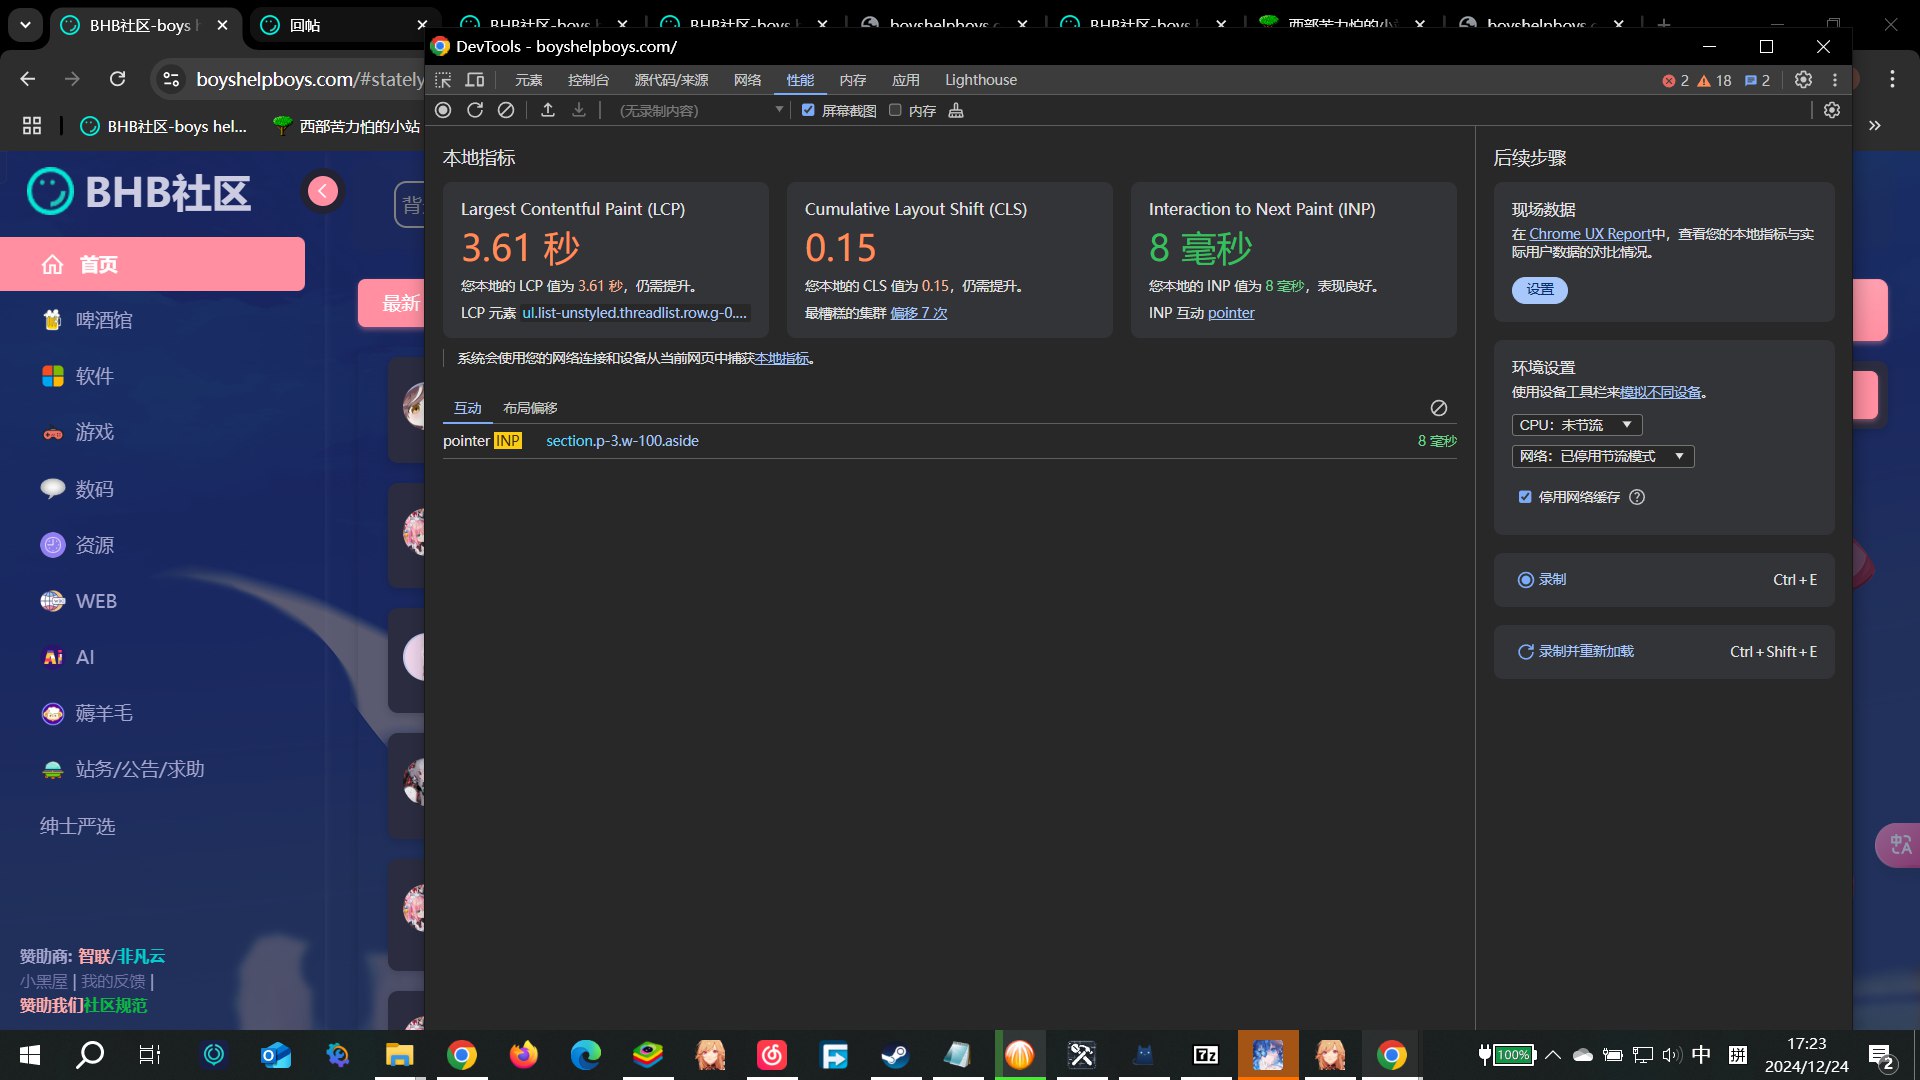Open the Windows Start menu

[x=30, y=1055]
